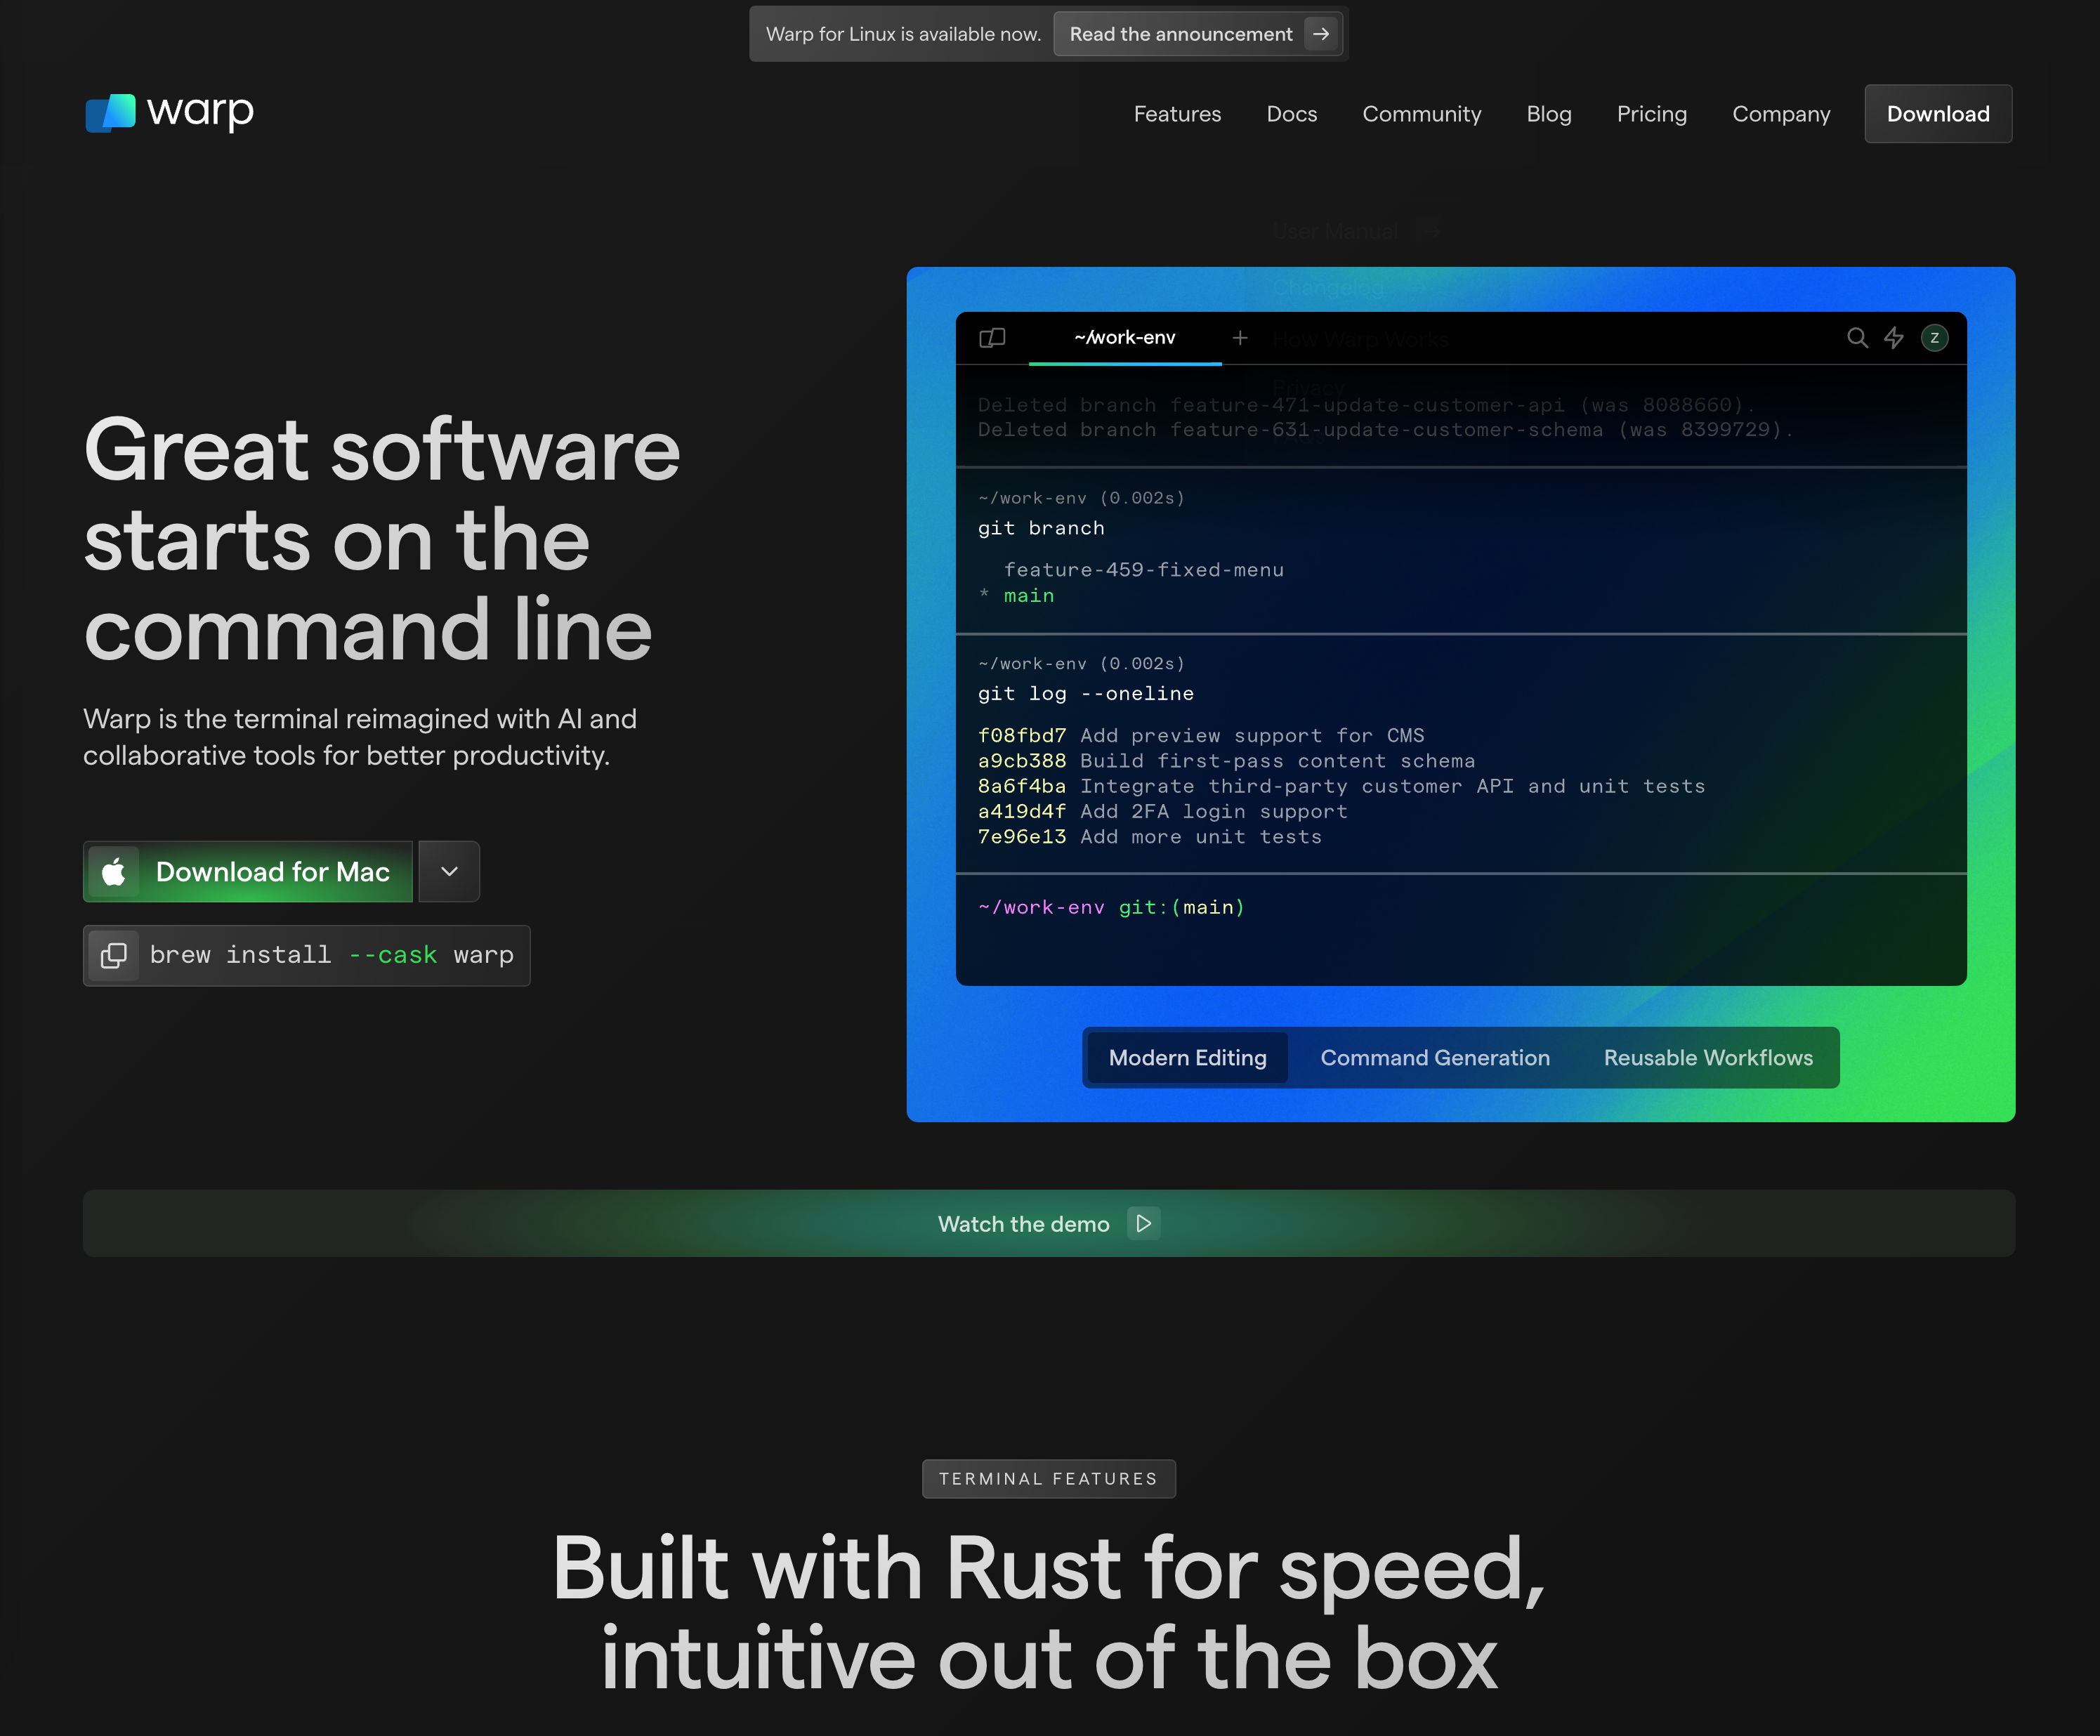Select the Modern Editing tab

click(1187, 1058)
